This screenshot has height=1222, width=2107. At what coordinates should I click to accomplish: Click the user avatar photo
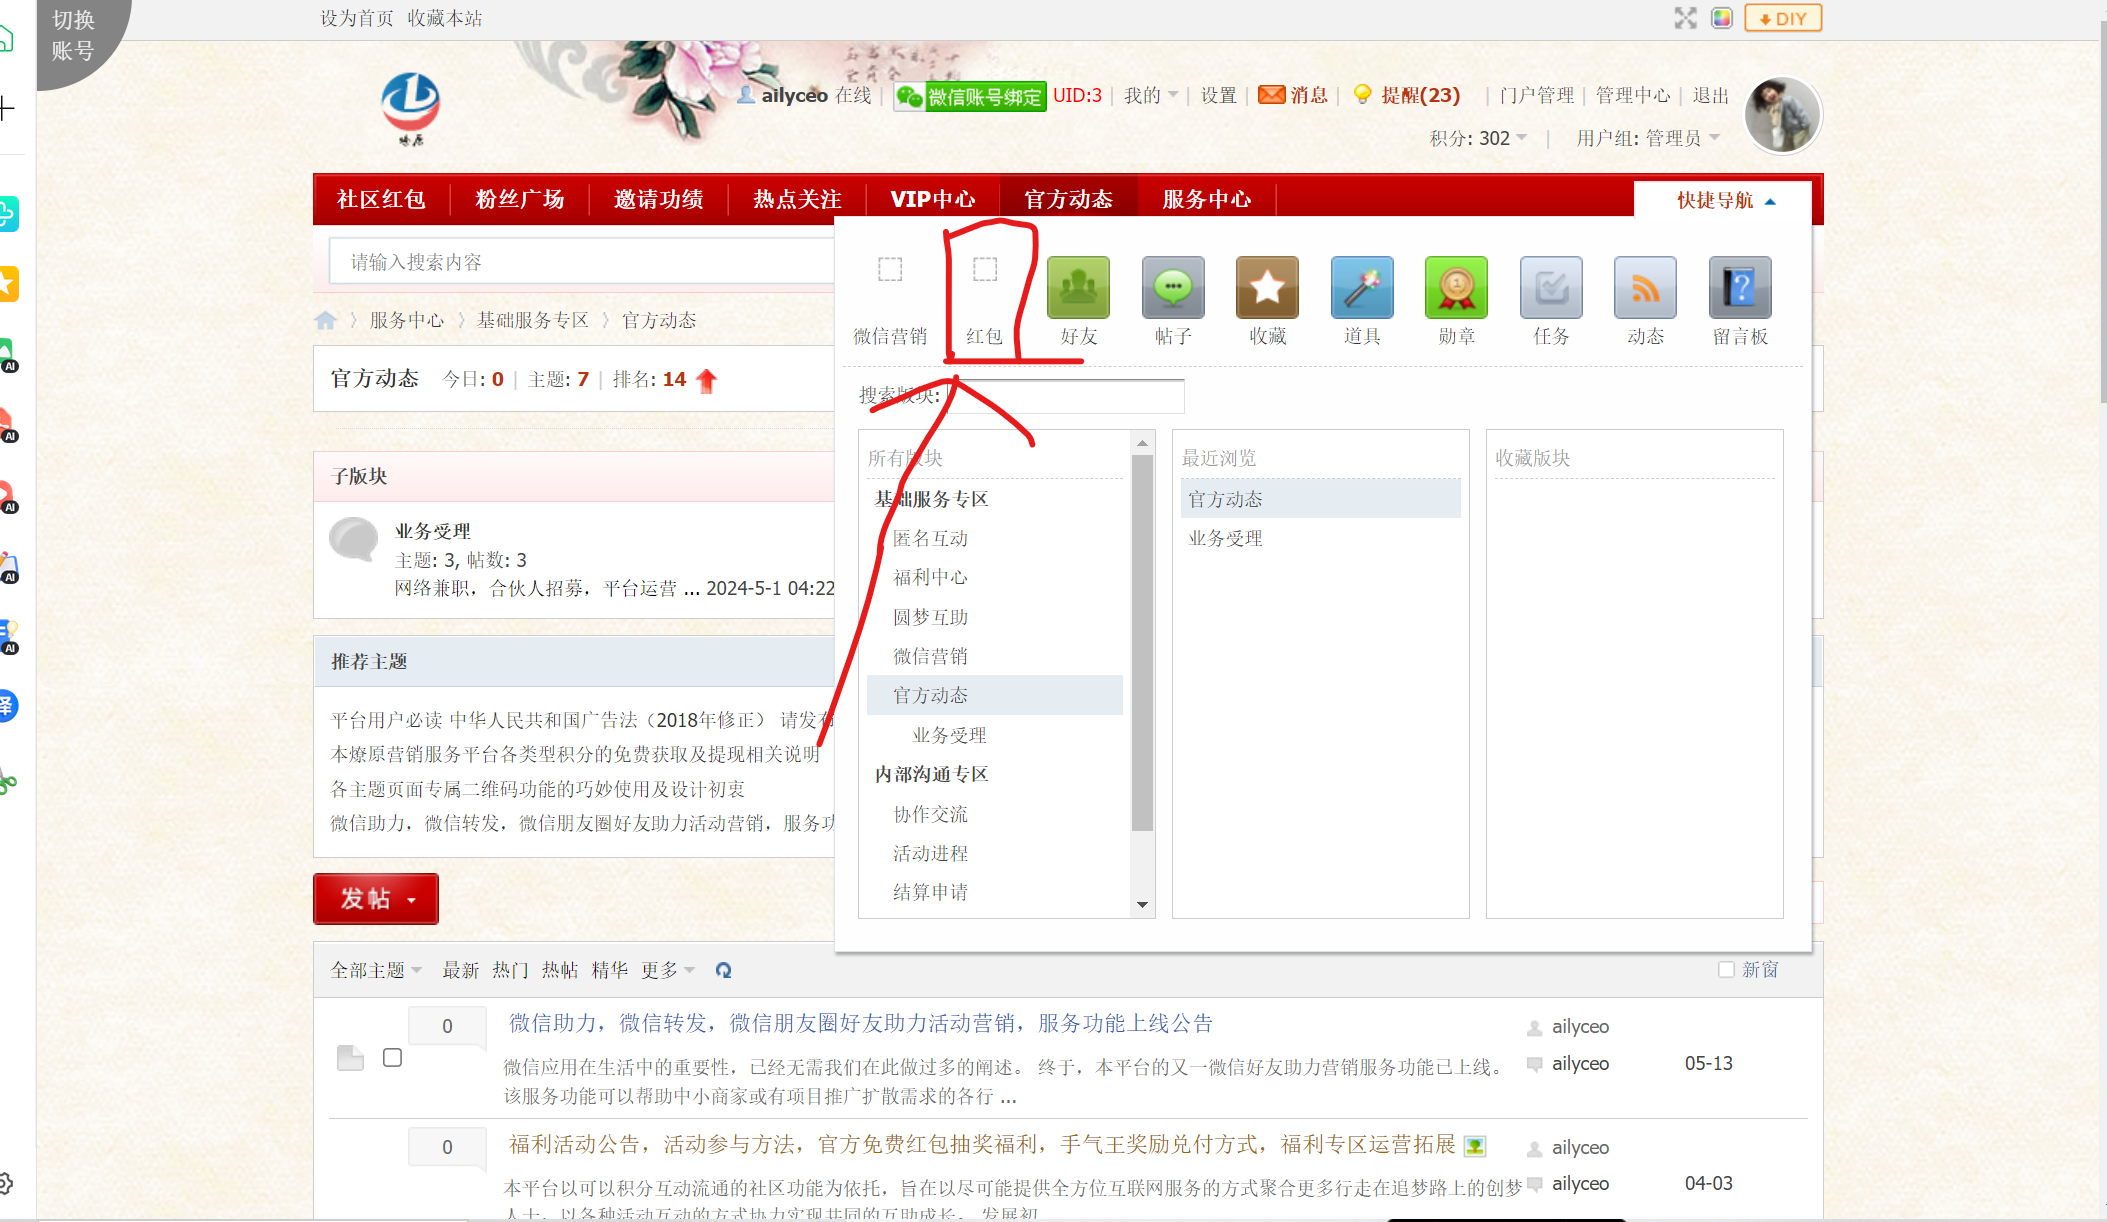(1782, 115)
